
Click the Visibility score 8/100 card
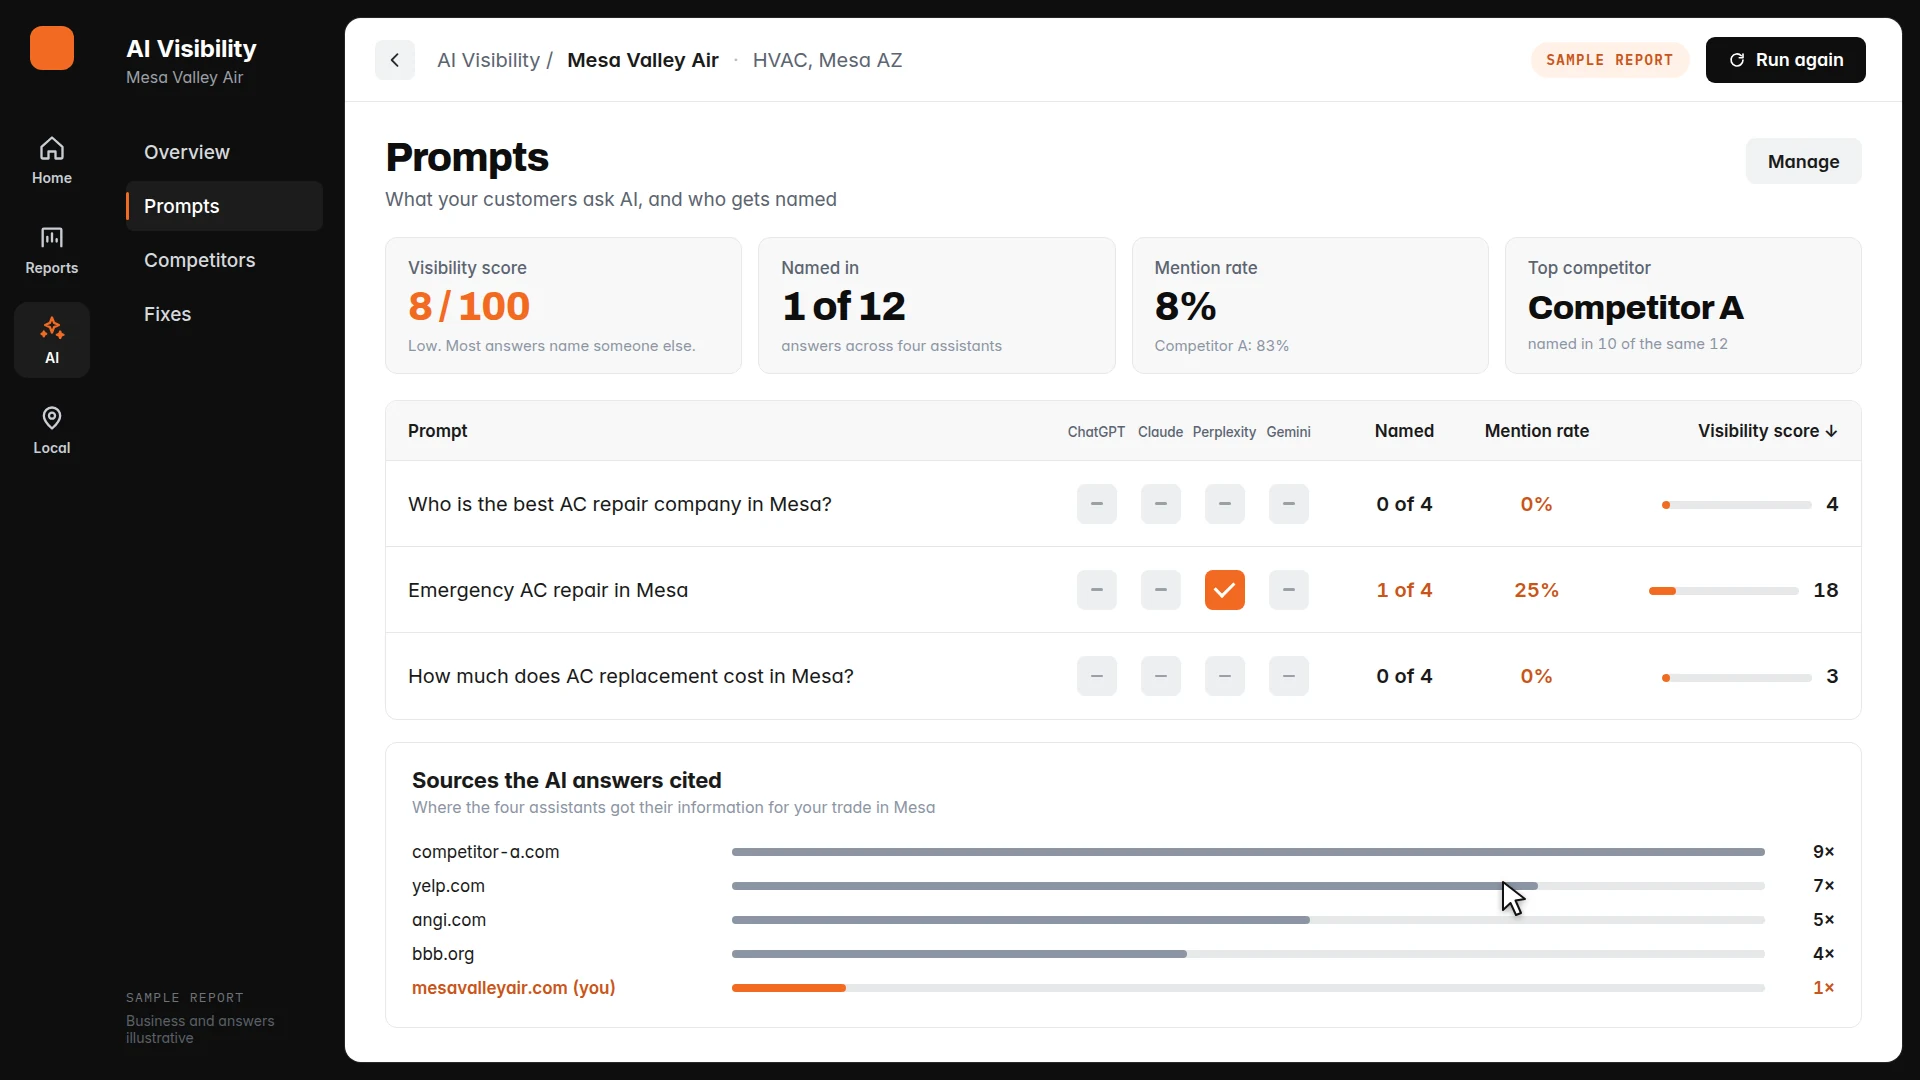click(563, 305)
